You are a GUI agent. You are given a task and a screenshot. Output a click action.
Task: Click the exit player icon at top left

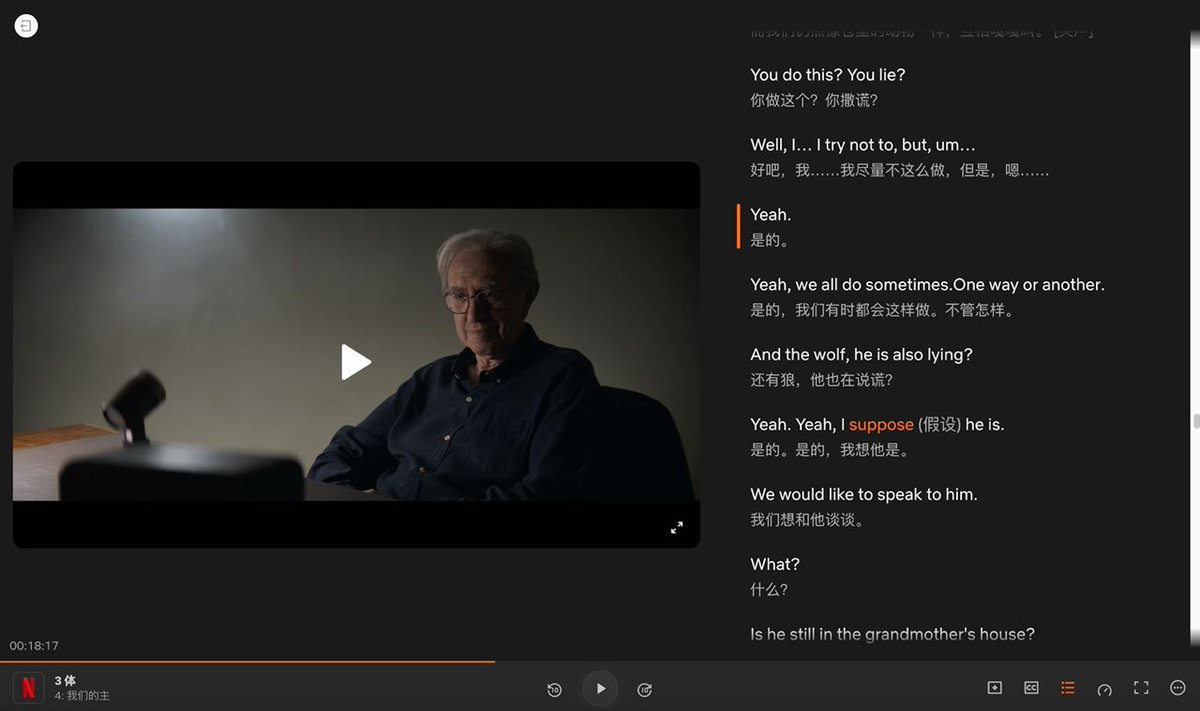(26, 26)
